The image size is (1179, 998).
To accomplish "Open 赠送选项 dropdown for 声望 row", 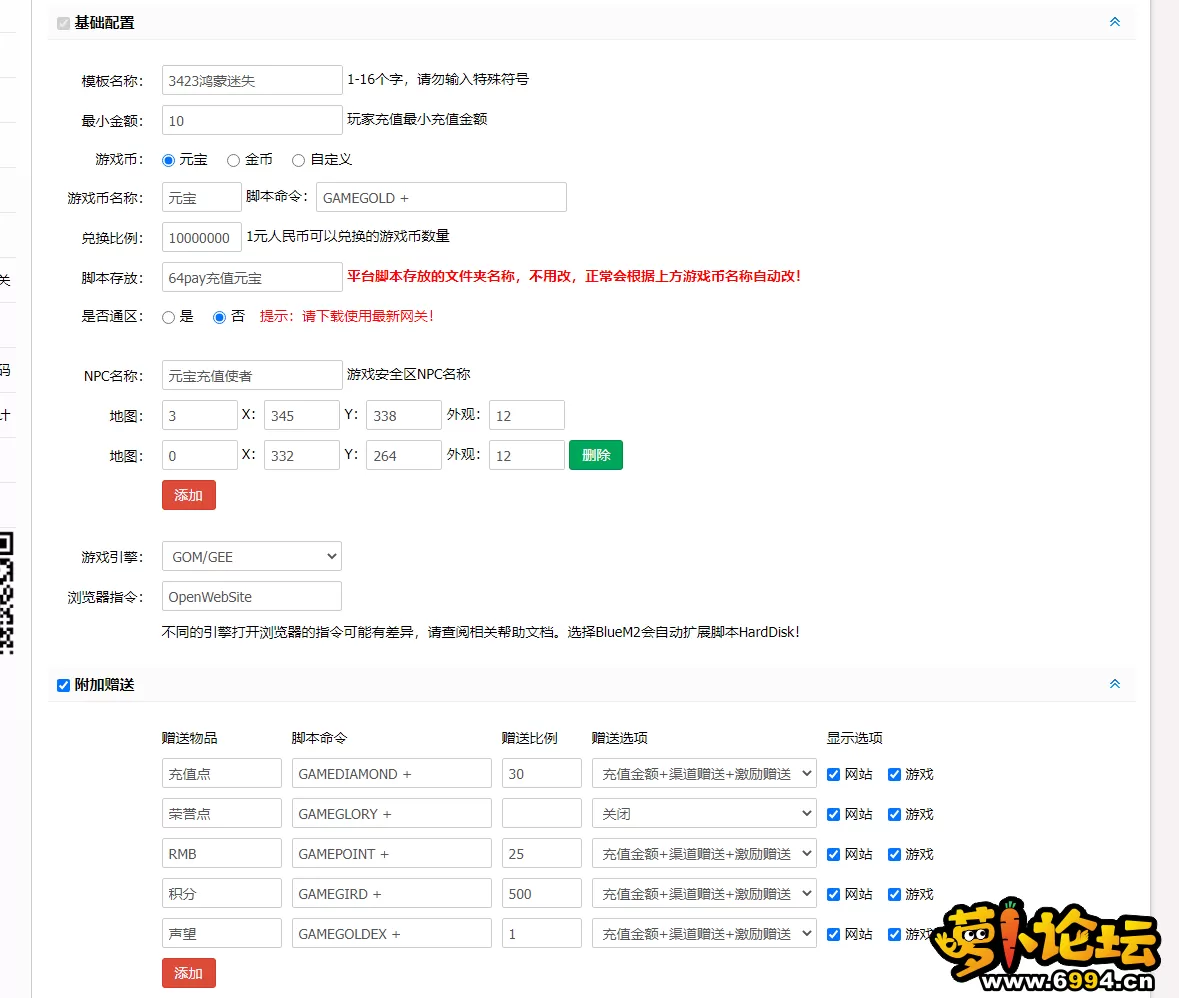I will tap(704, 933).
